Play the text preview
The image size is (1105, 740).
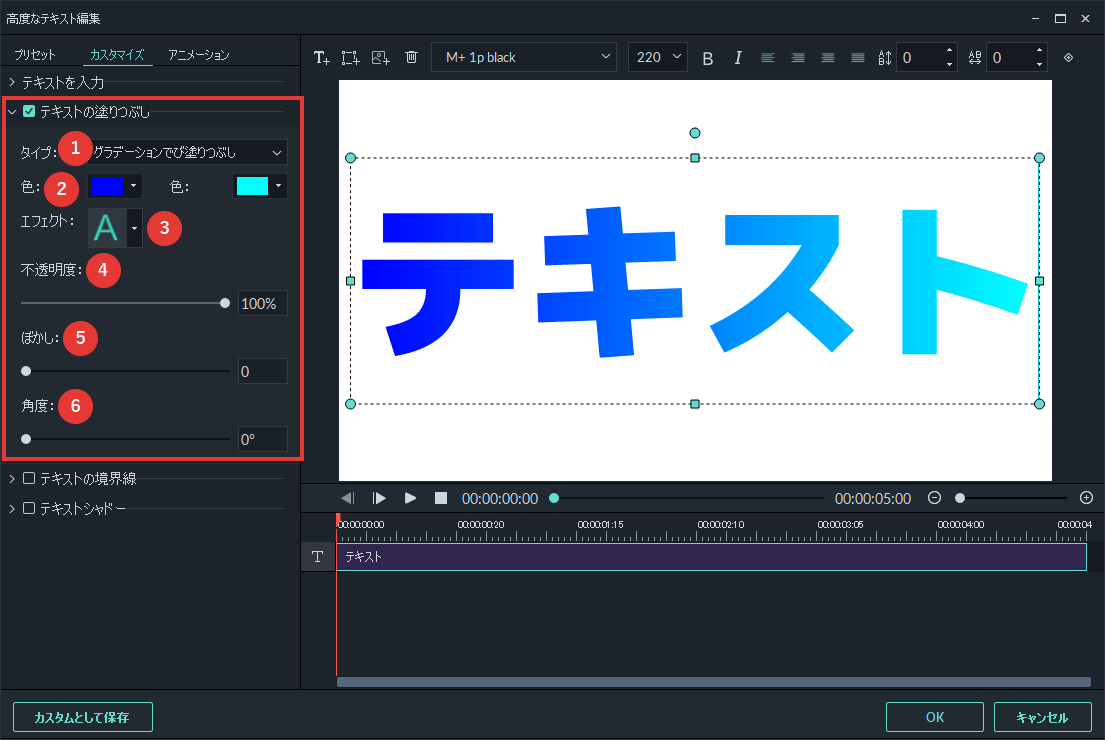tap(410, 498)
